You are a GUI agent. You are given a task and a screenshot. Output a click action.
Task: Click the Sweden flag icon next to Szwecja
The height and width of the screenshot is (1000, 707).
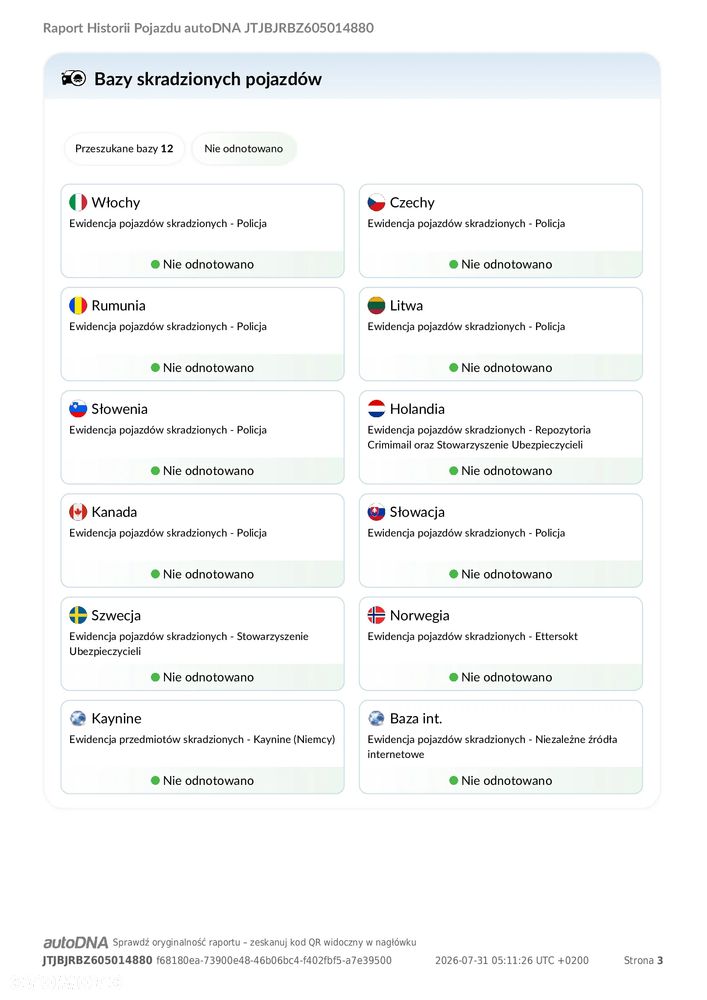[x=78, y=615]
